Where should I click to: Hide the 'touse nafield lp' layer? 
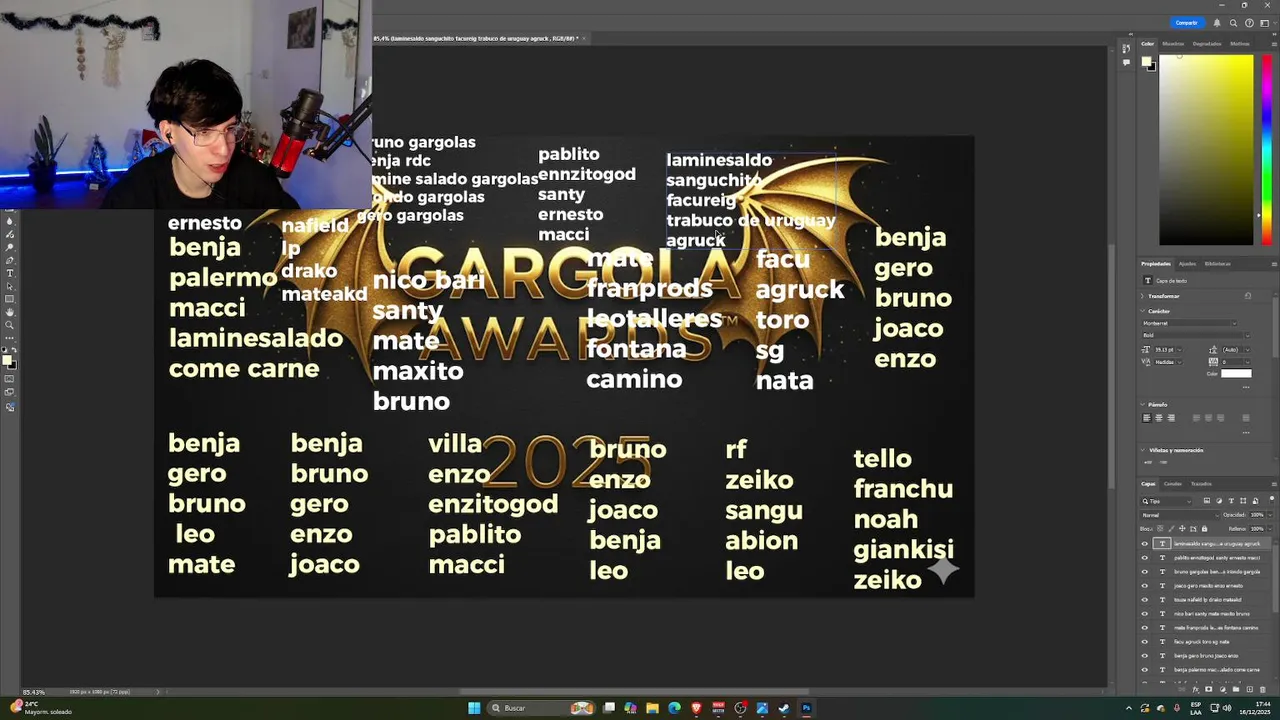(1145, 600)
